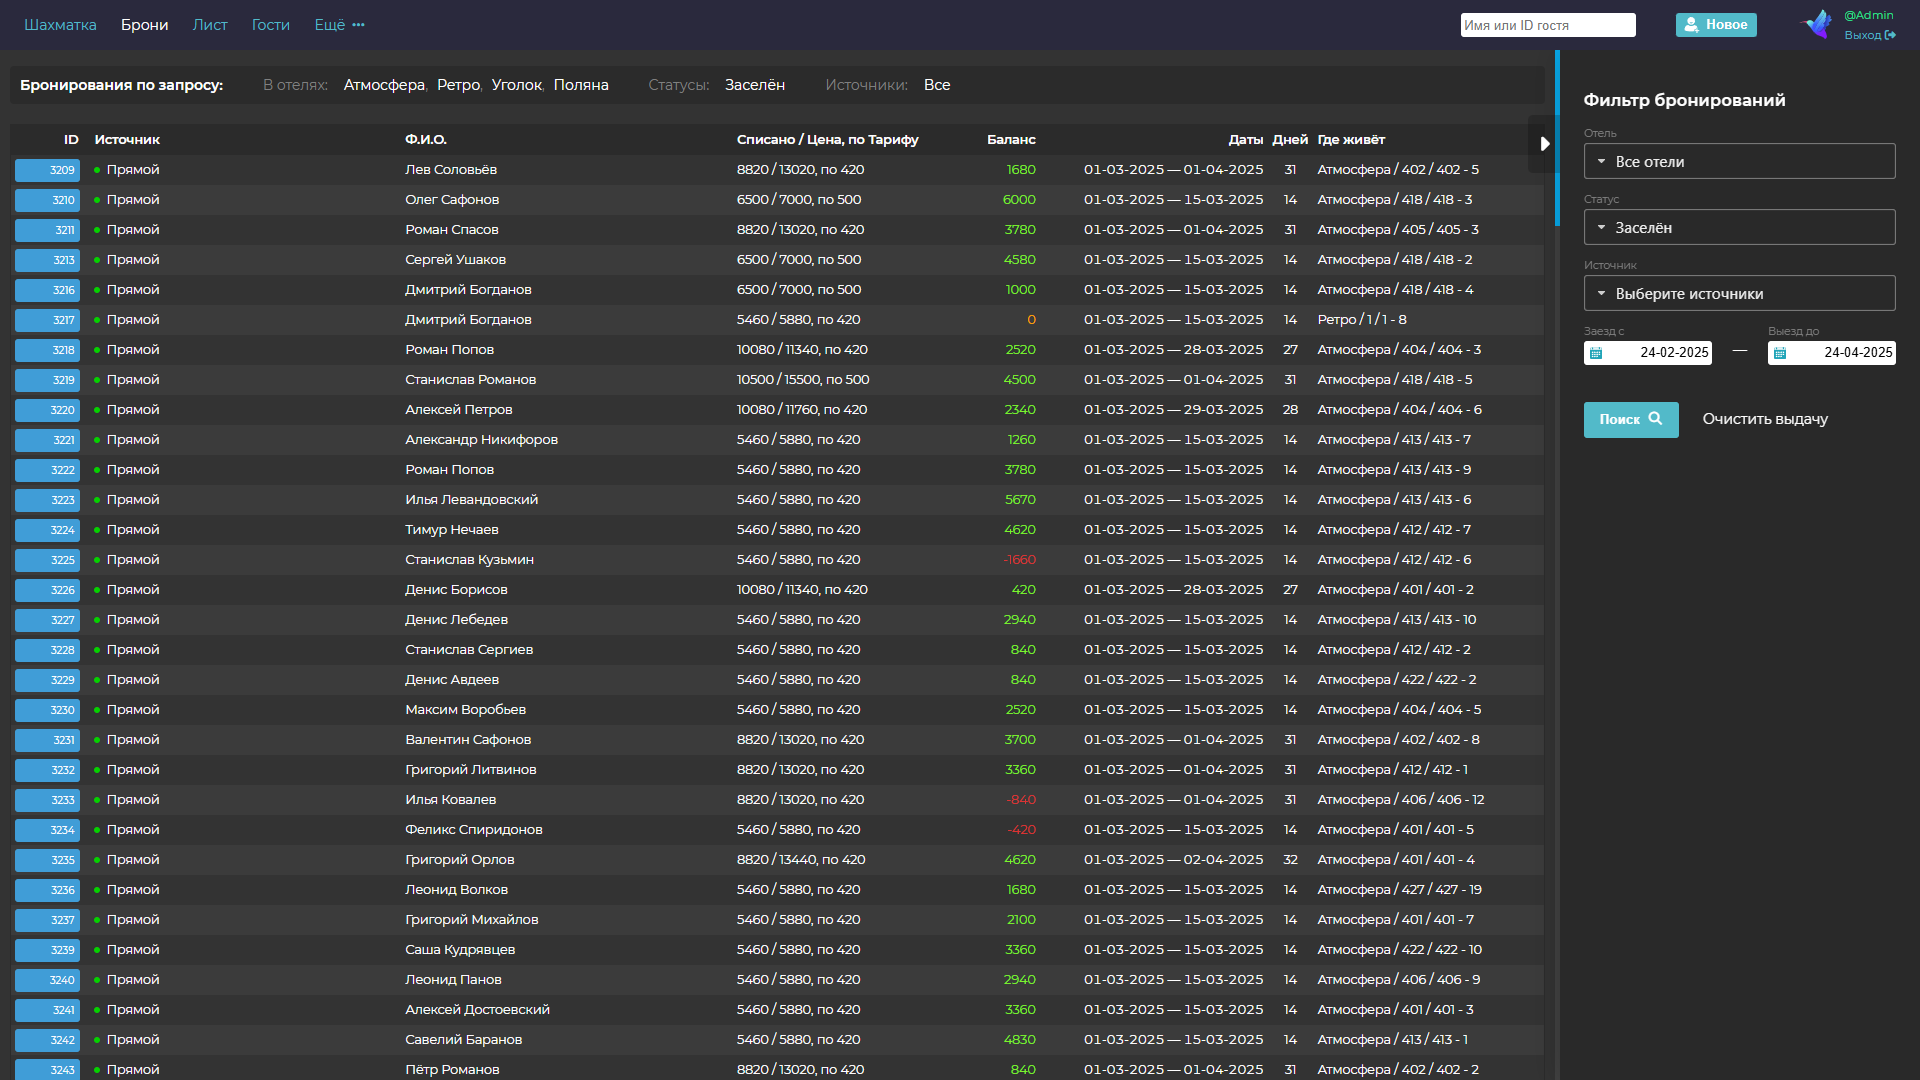Click dates 01-03-2025 — 02-04-2025

pos(1174,860)
